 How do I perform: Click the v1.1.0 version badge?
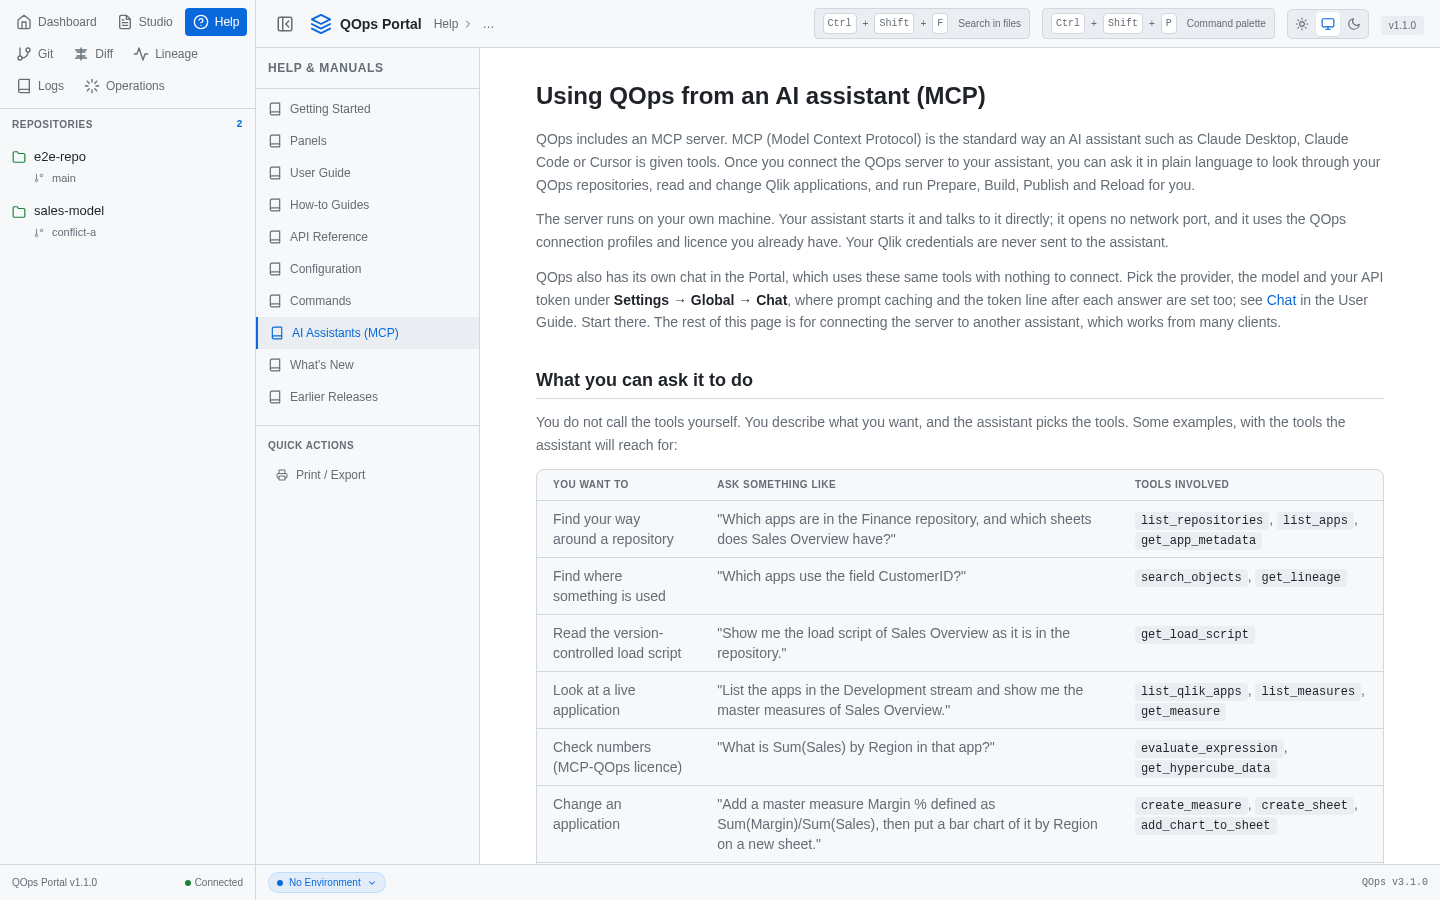pos(1402,25)
